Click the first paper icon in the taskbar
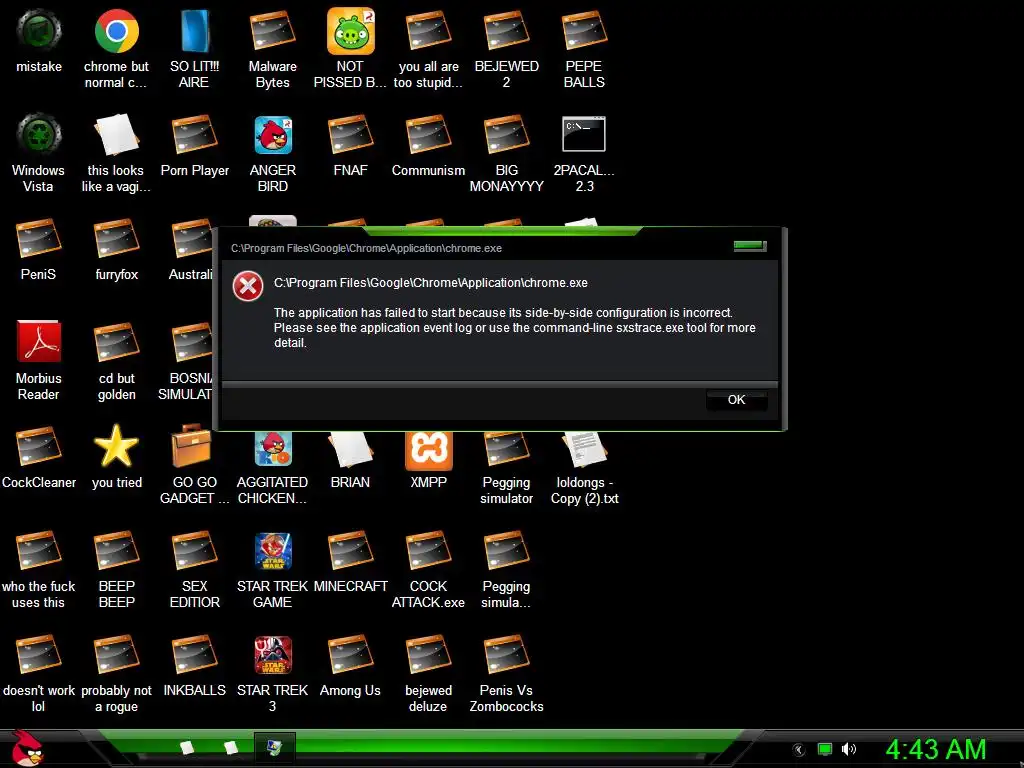Image resolution: width=1024 pixels, height=768 pixels. (x=187, y=747)
